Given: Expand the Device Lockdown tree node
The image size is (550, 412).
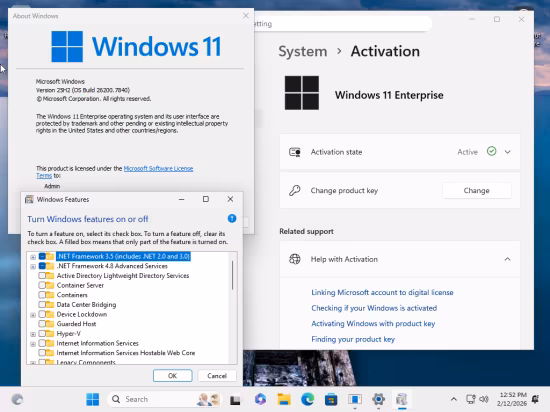Looking at the screenshot, I should tap(33, 315).
